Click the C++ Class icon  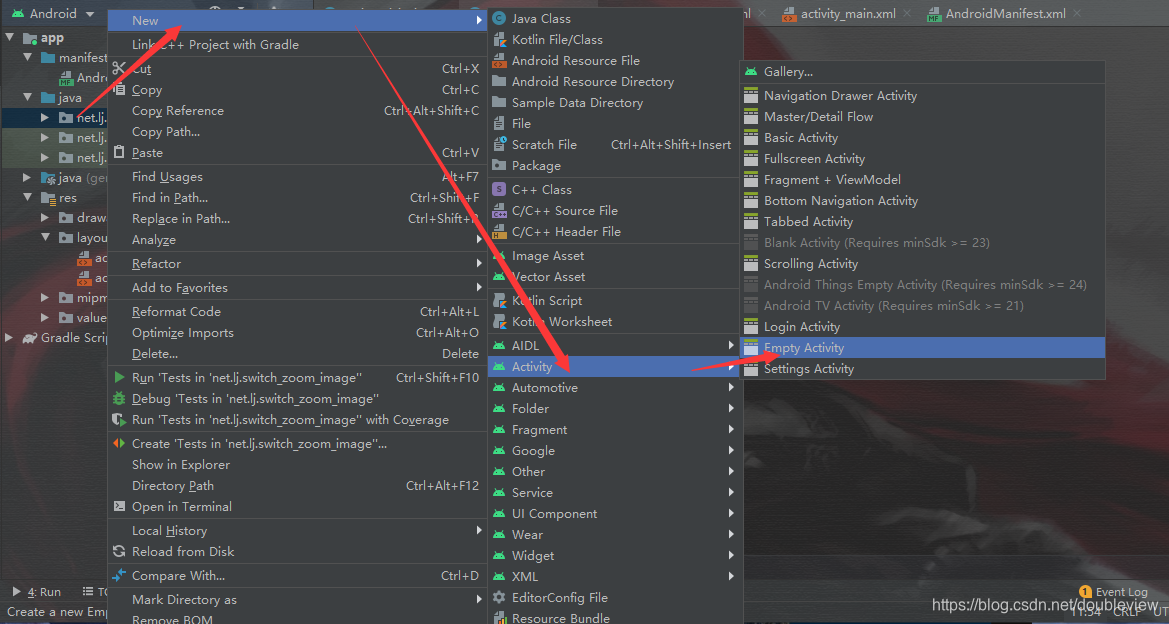pyautogui.click(x=500, y=189)
